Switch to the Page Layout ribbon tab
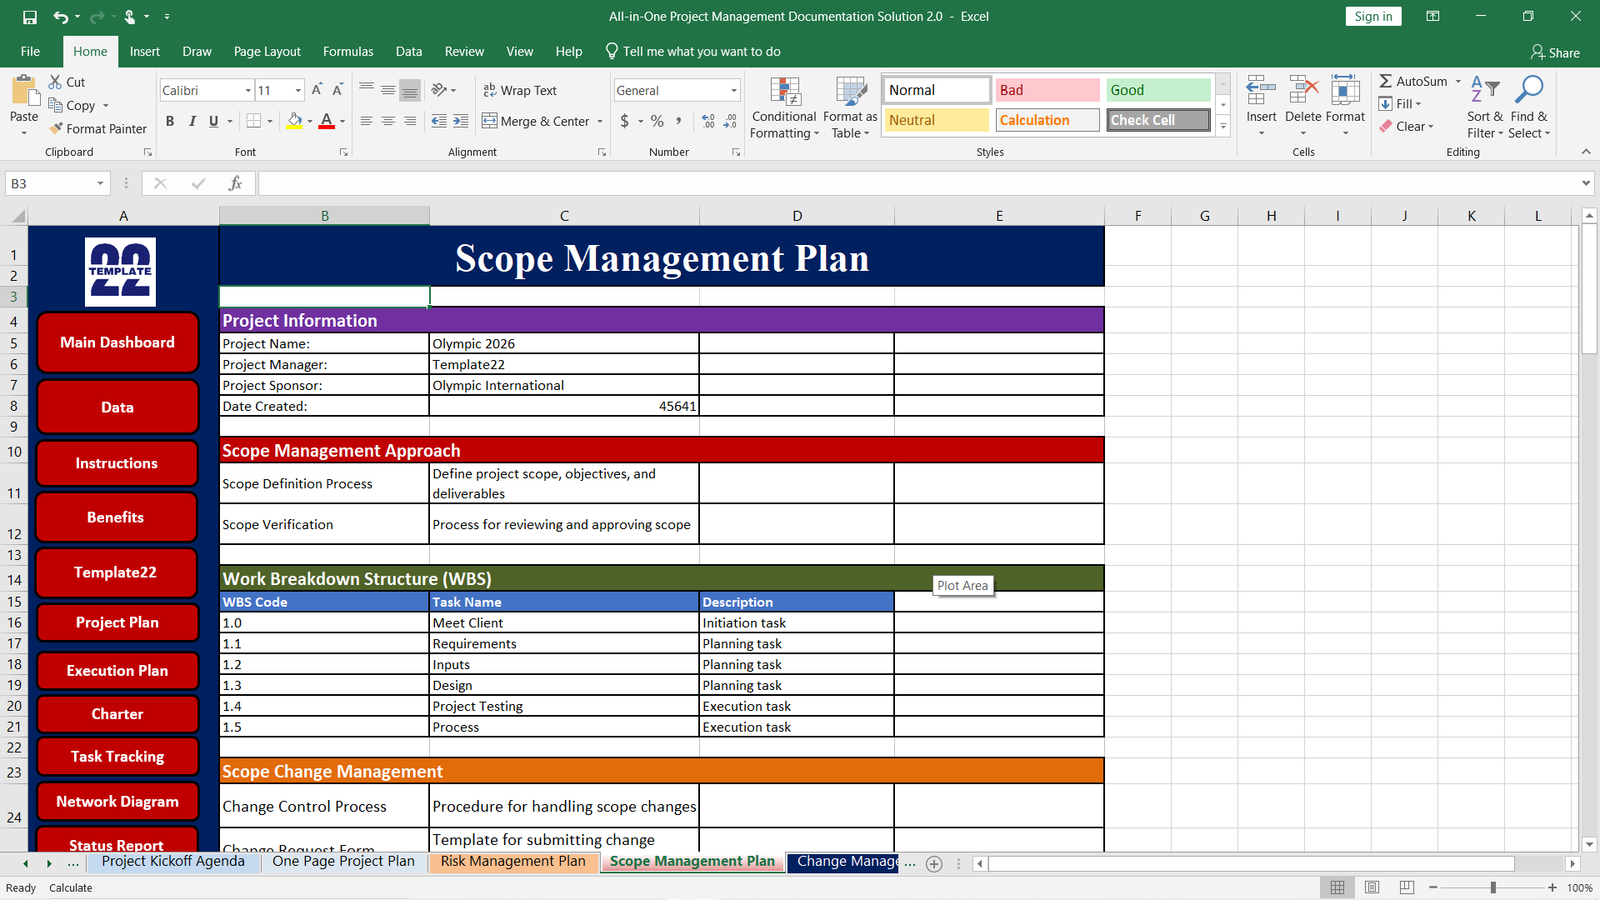Image resolution: width=1600 pixels, height=900 pixels. click(267, 51)
